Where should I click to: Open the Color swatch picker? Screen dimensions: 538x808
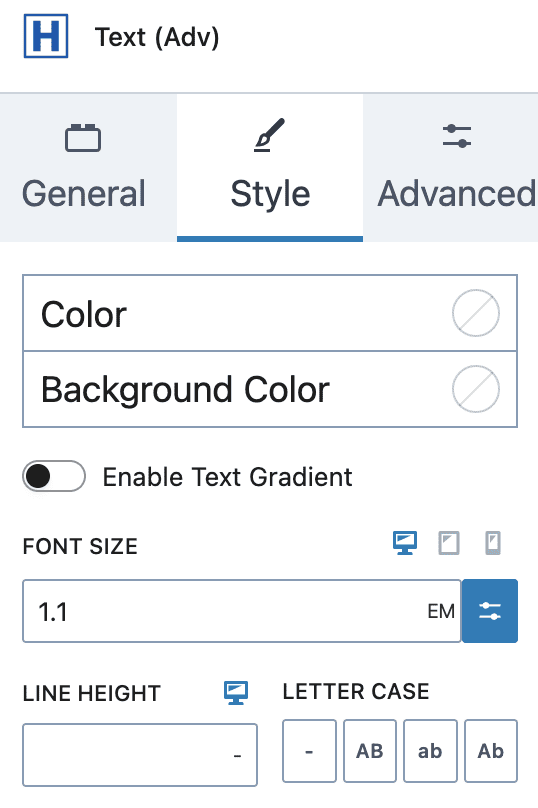coord(476,313)
